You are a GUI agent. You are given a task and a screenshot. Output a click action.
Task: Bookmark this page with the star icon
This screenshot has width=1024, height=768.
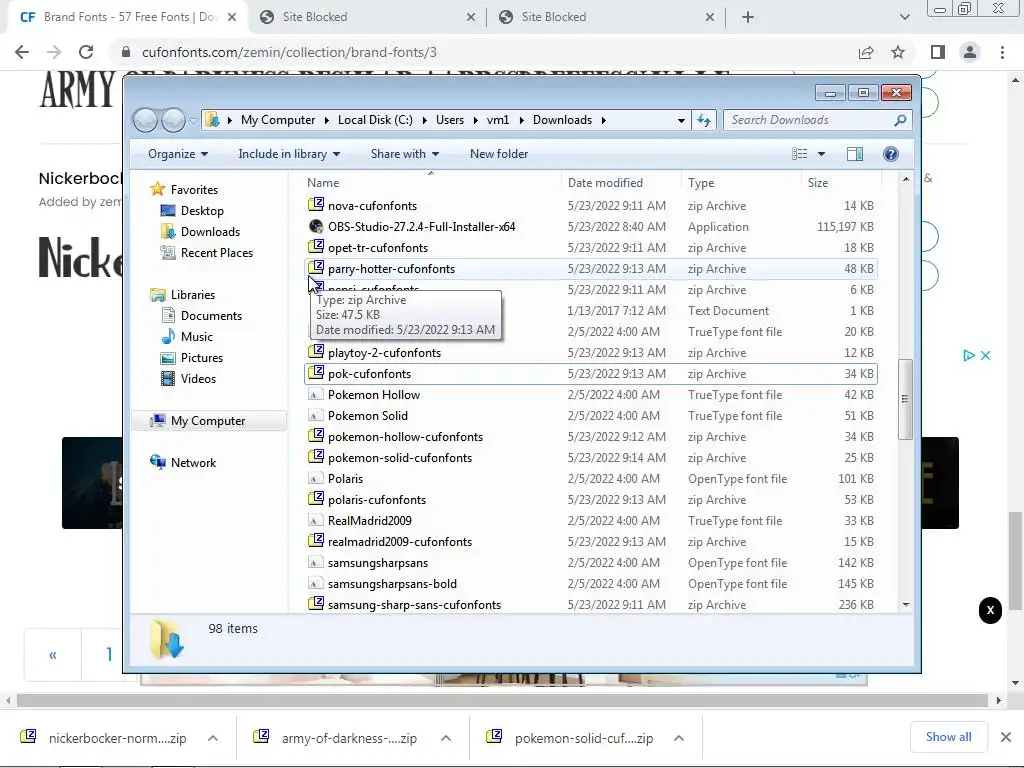point(898,52)
